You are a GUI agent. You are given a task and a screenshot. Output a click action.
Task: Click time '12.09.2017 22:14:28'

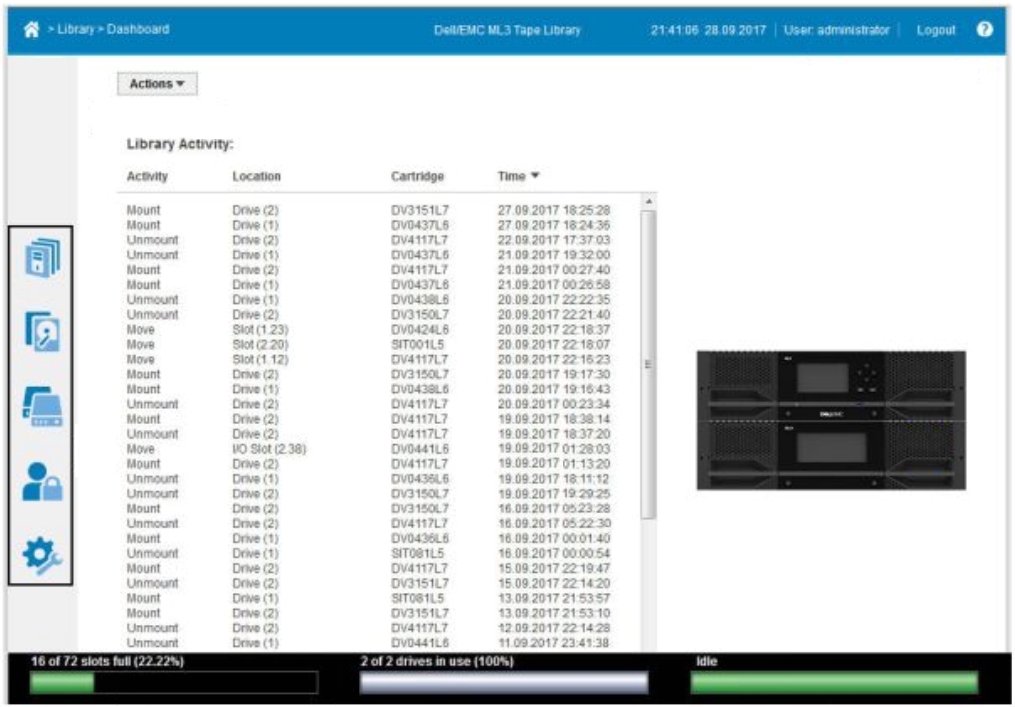(x=554, y=628)
